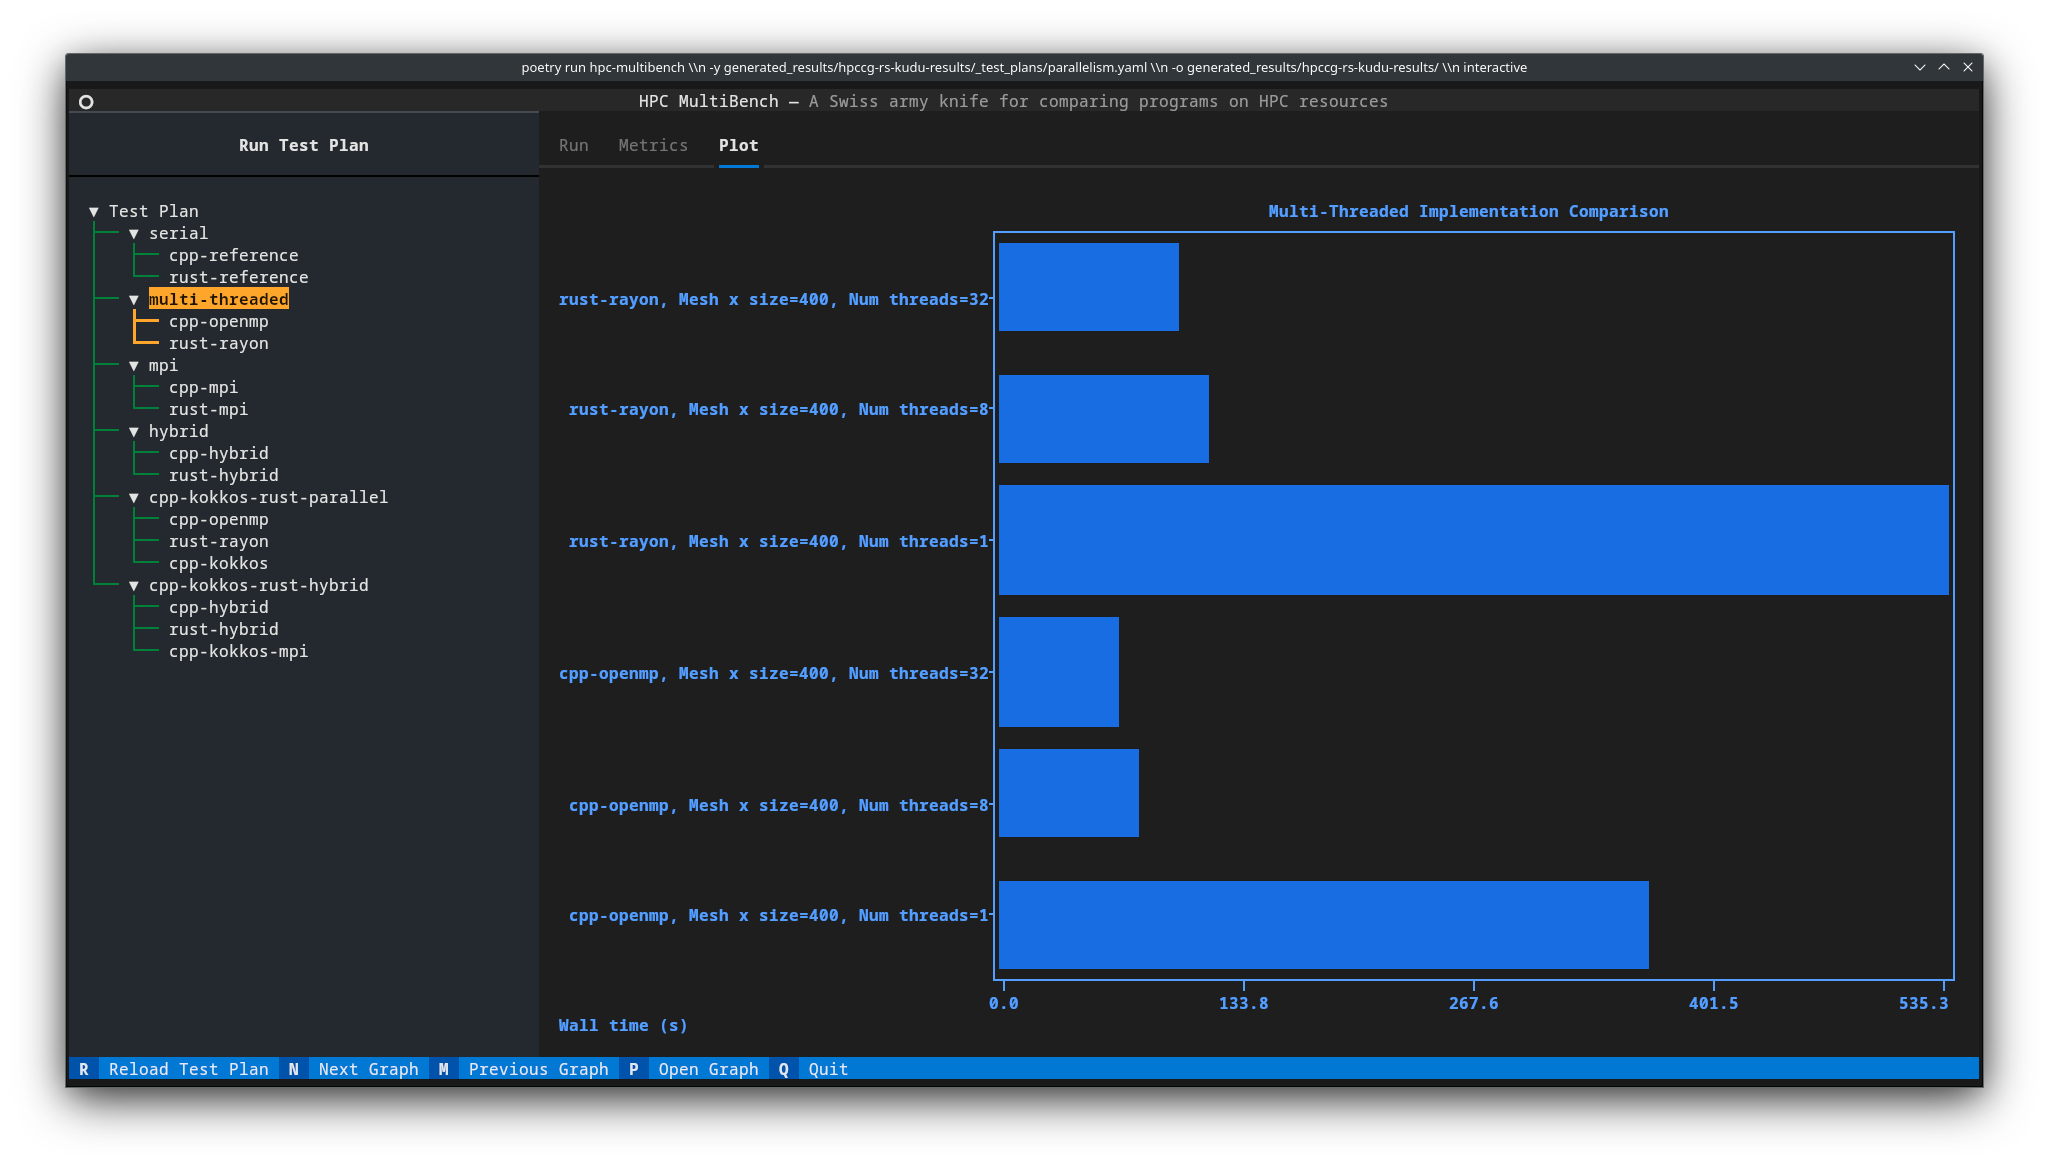The image size is (2050, 1166).
Task: Click the cpp-openmp threads=1 bar
Action: click(x=1324, y=925)
